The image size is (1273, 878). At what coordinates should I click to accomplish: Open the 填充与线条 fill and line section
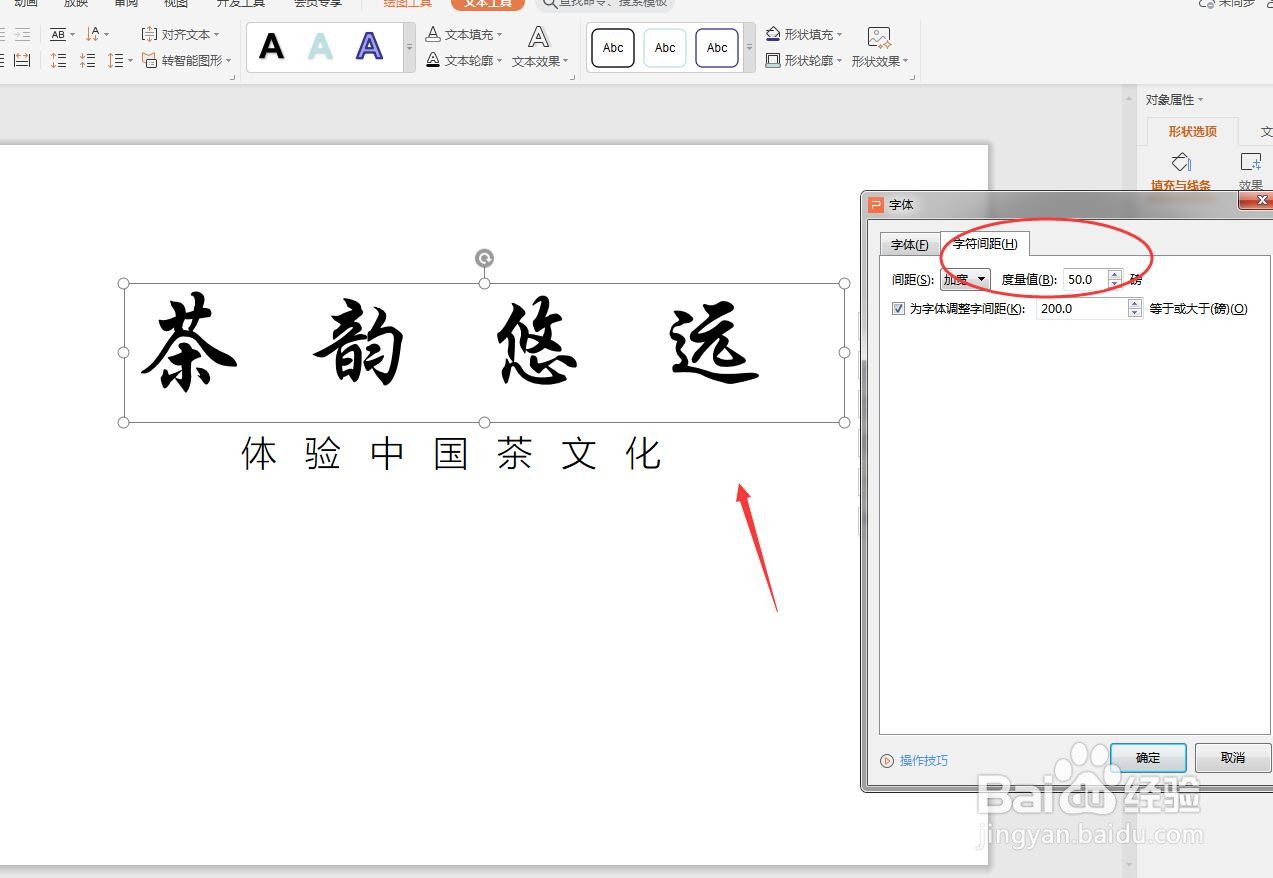[x=1181, y=171]
